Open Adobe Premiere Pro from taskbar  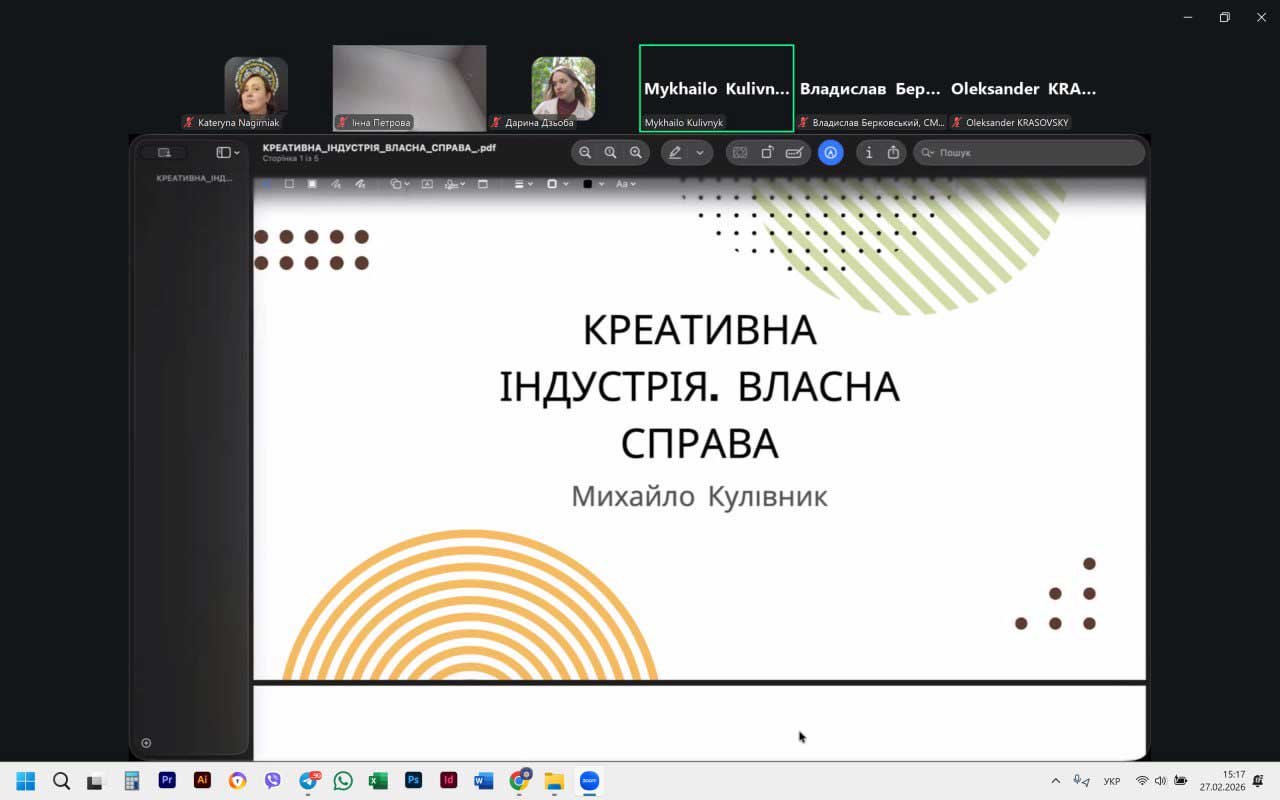tap(167, 781)
